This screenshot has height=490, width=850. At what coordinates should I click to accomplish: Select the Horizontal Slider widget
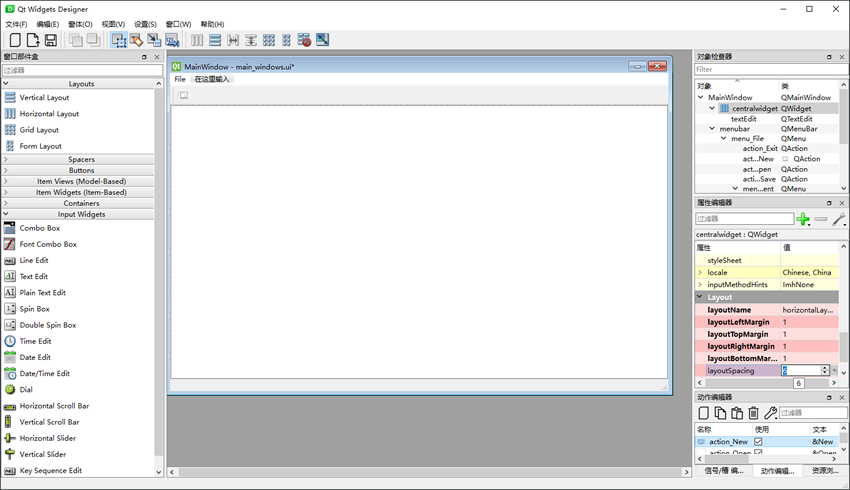click(x=48, y=439)
